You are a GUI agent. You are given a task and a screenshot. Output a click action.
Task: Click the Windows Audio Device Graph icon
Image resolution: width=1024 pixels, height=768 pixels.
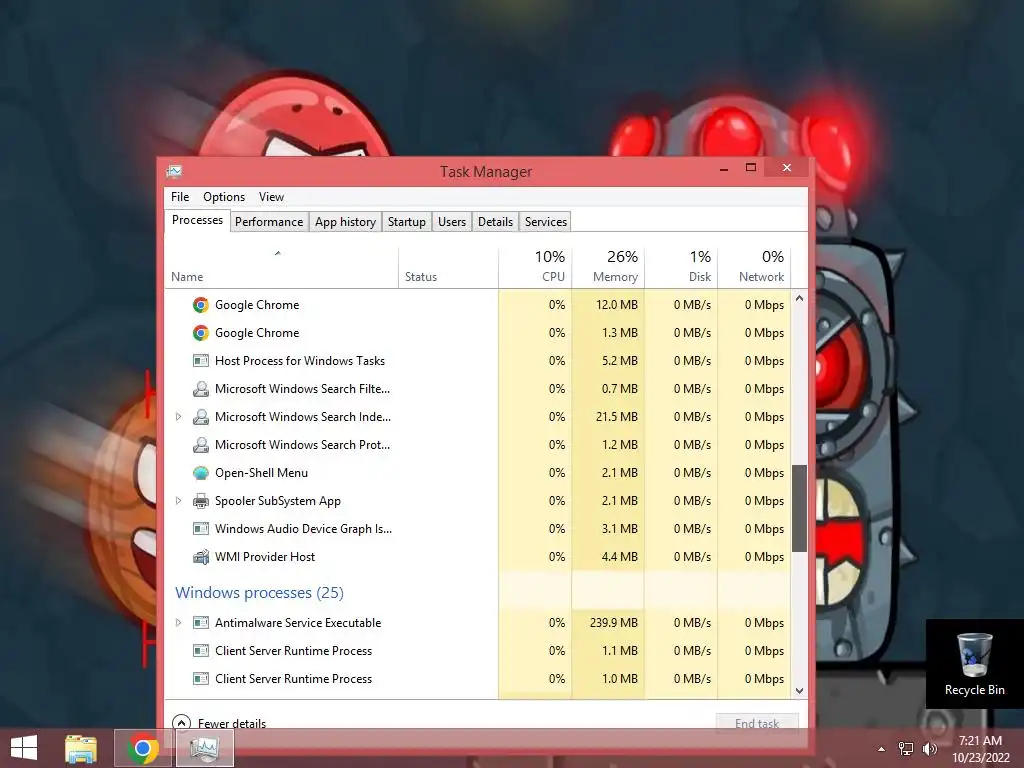coord(200,528)
